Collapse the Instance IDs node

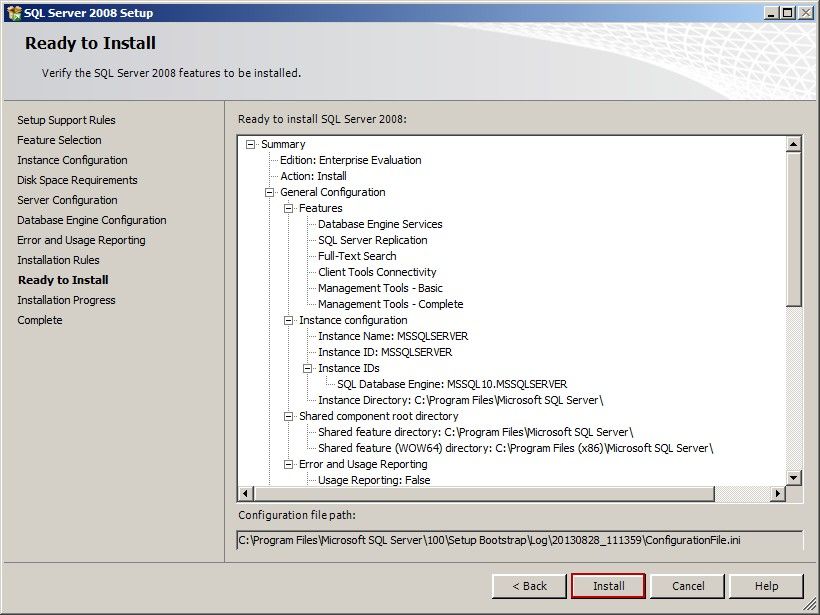[x=308, y=369]
